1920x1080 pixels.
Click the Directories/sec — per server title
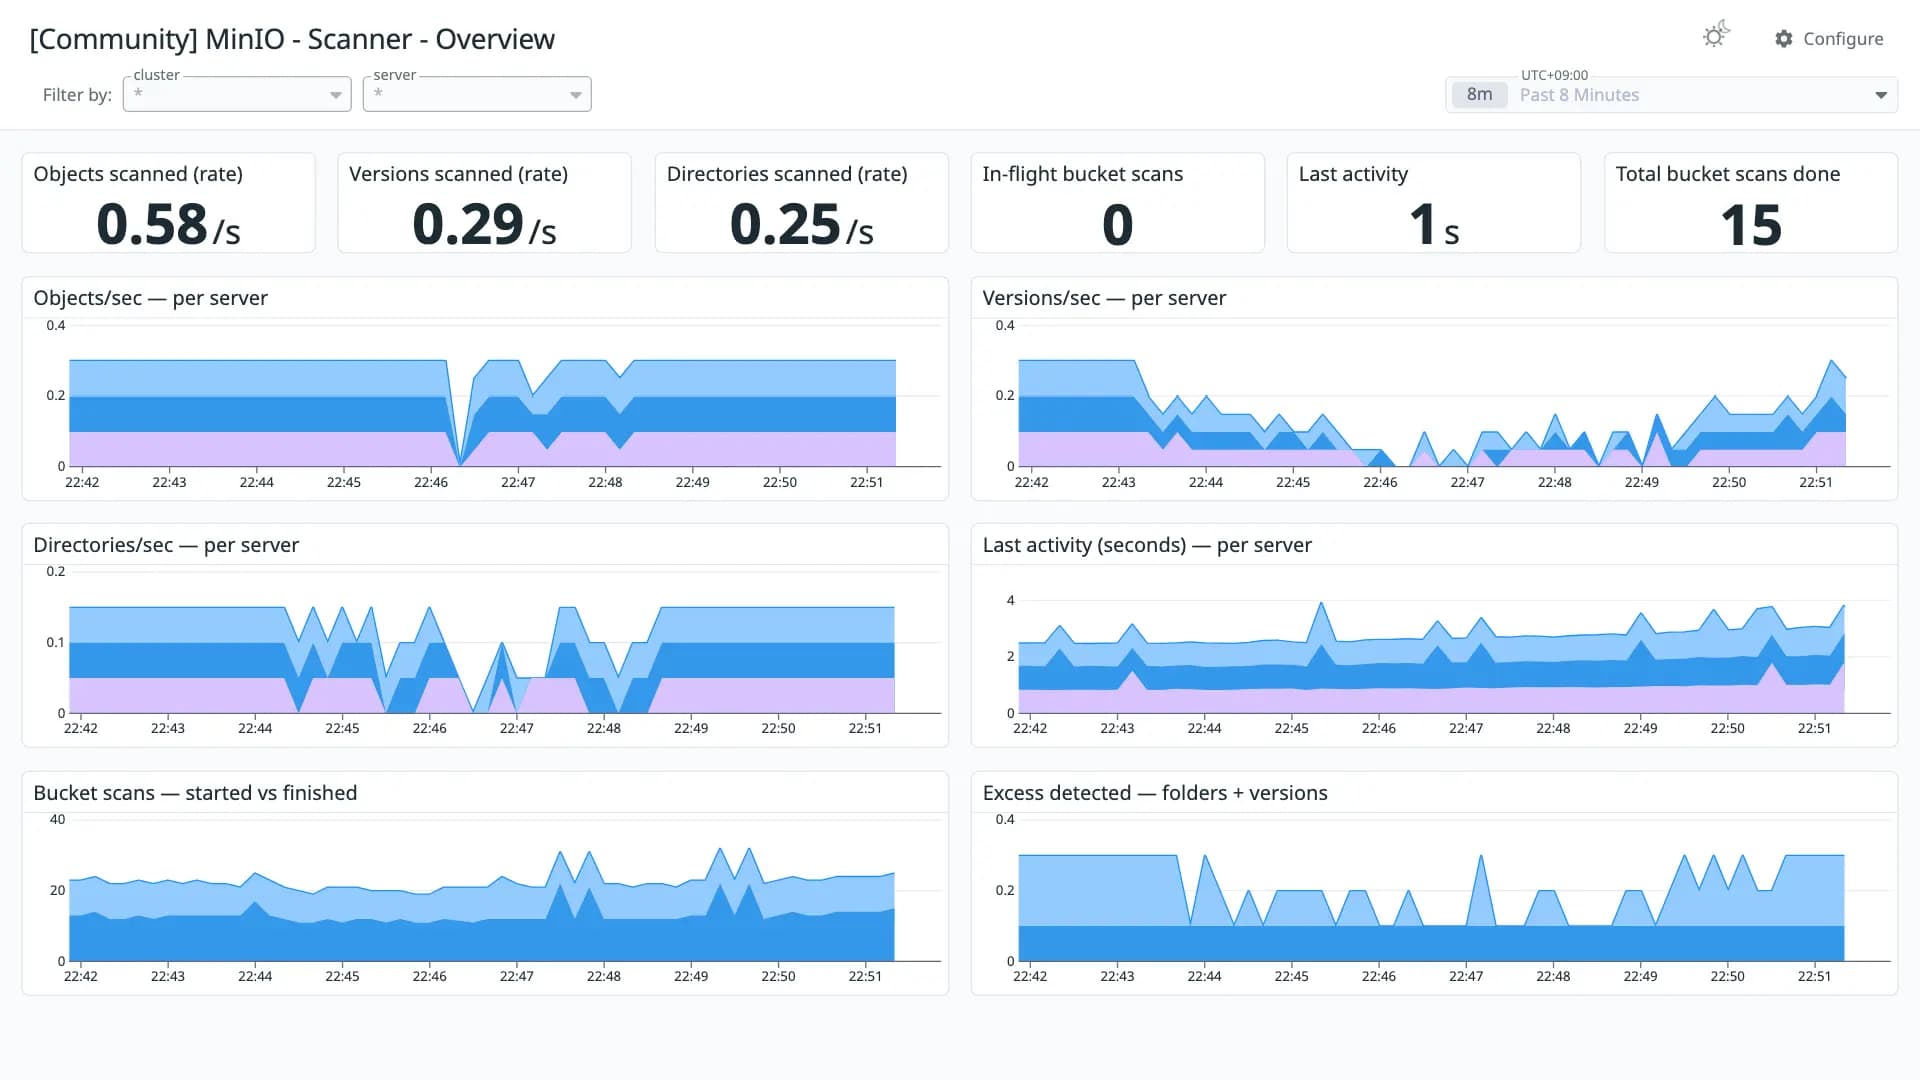(166, 545)
